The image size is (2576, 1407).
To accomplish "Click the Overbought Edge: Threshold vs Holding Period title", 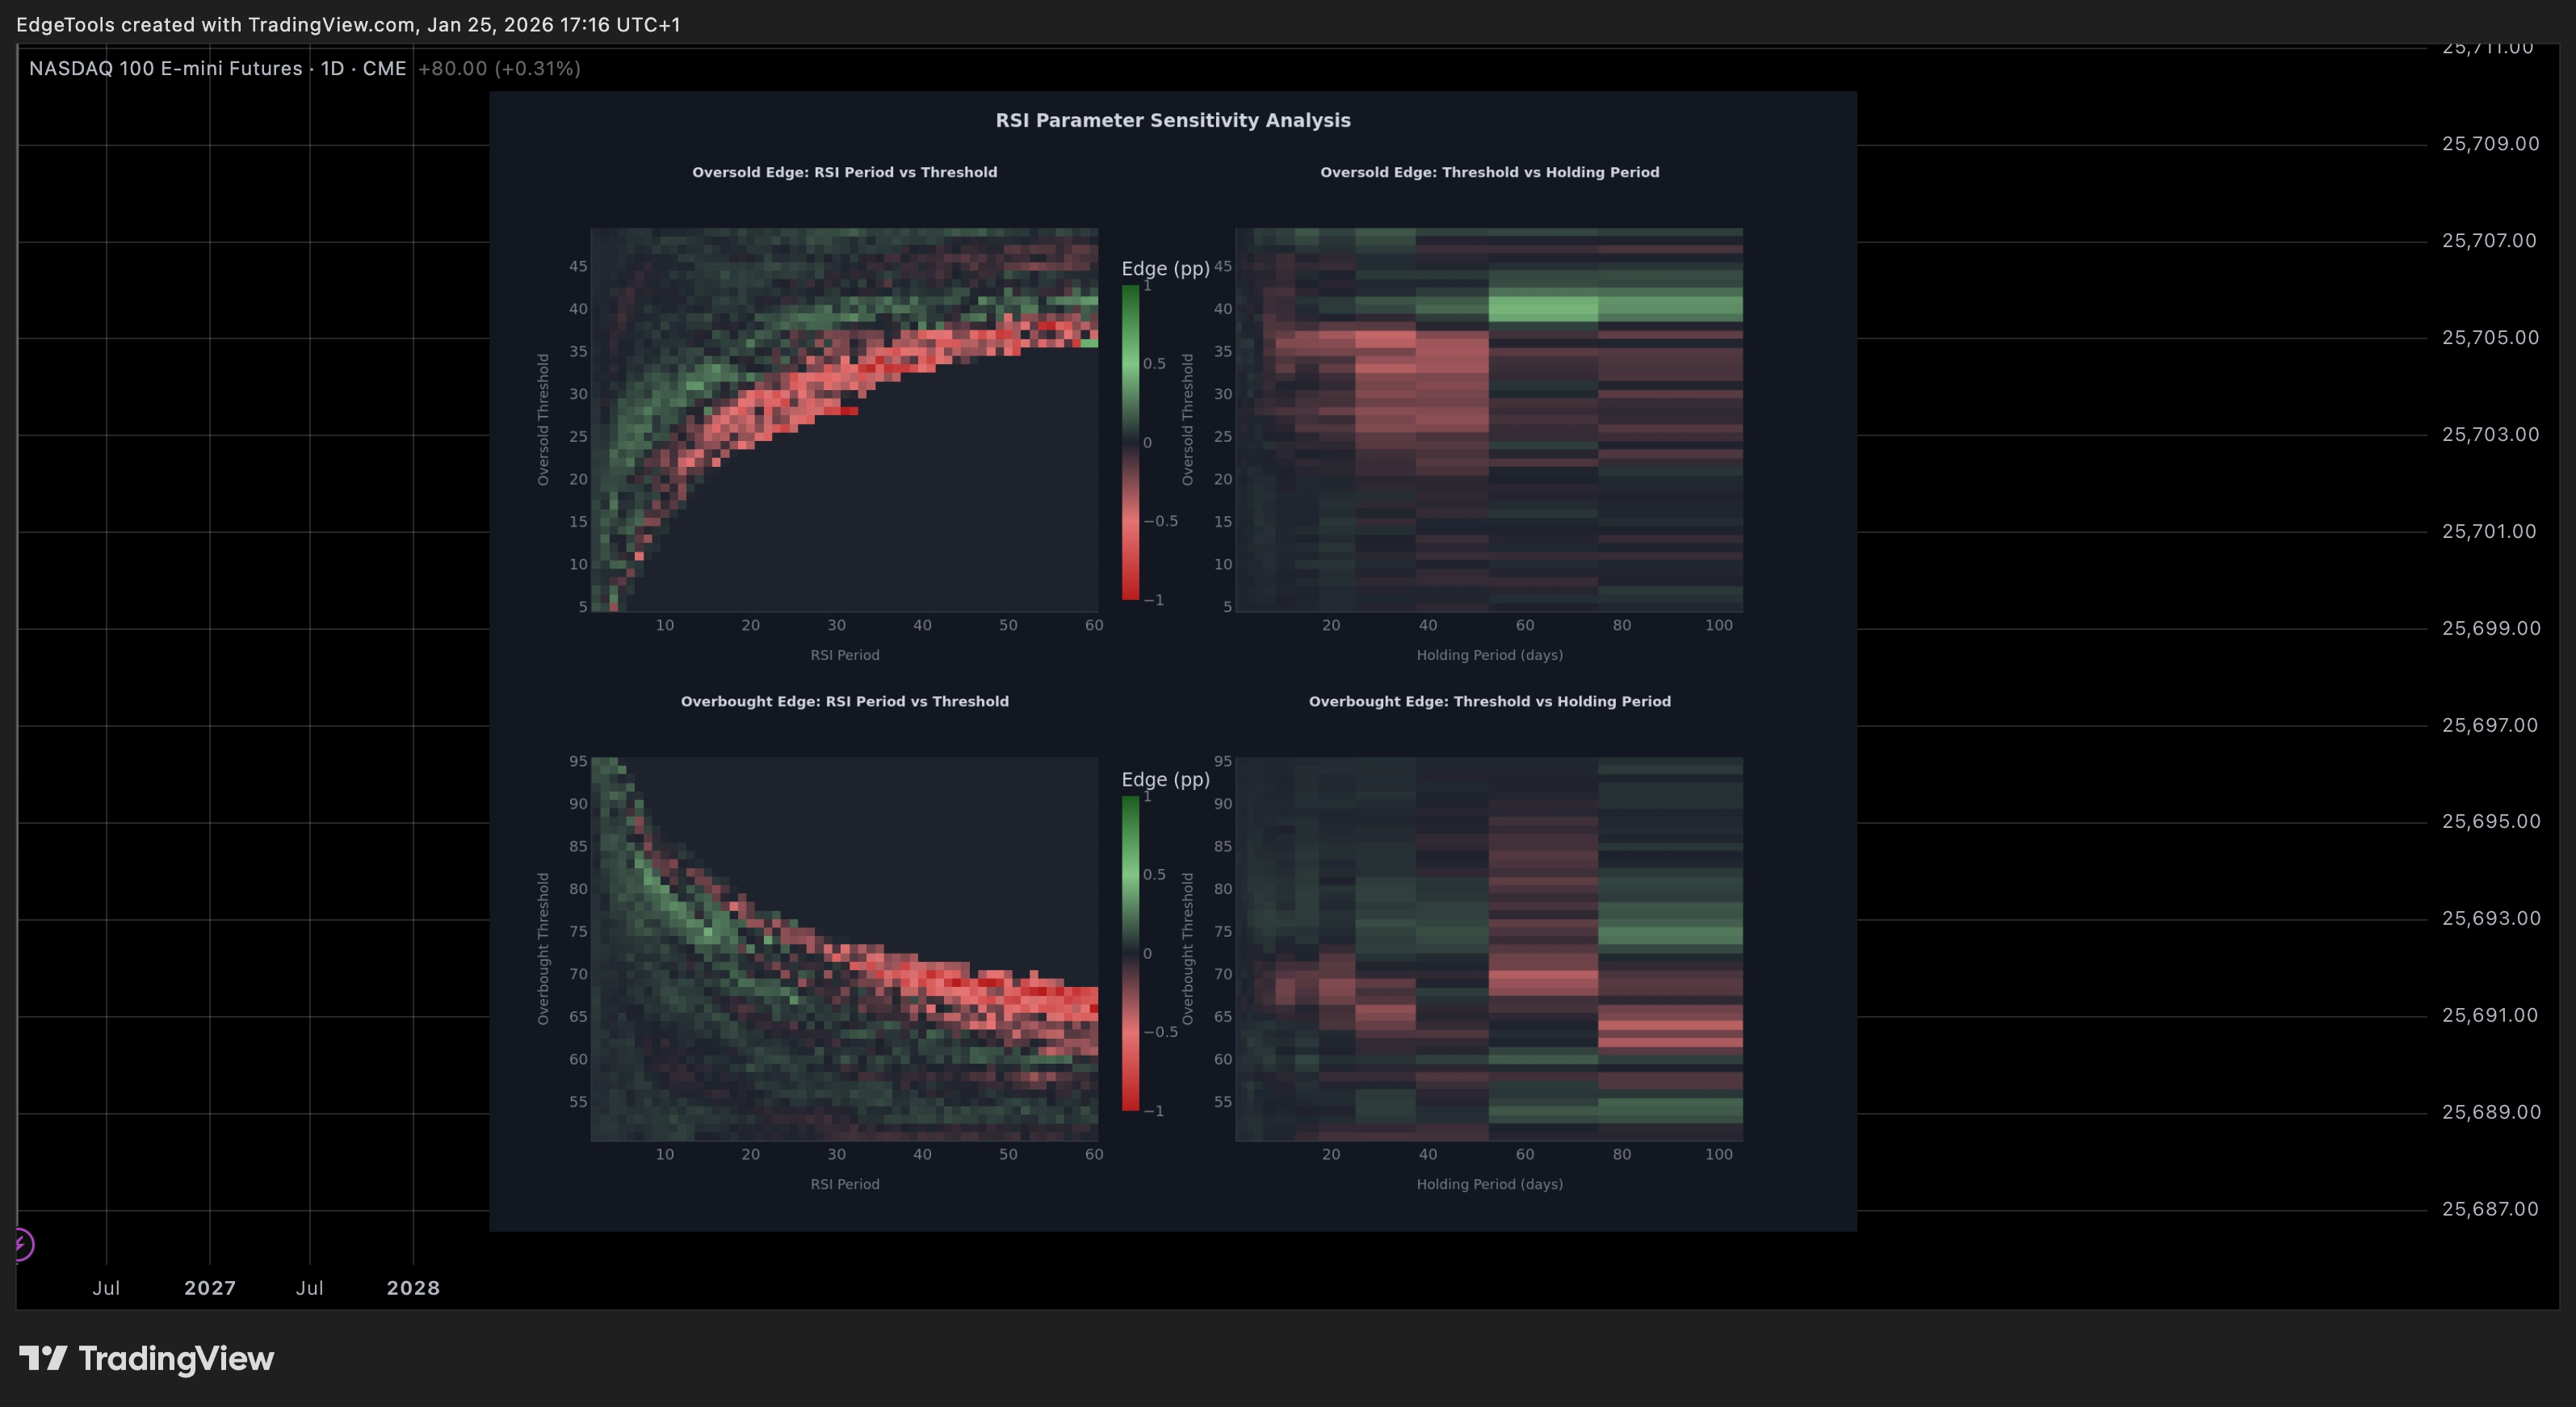I will coord(1490,701).
